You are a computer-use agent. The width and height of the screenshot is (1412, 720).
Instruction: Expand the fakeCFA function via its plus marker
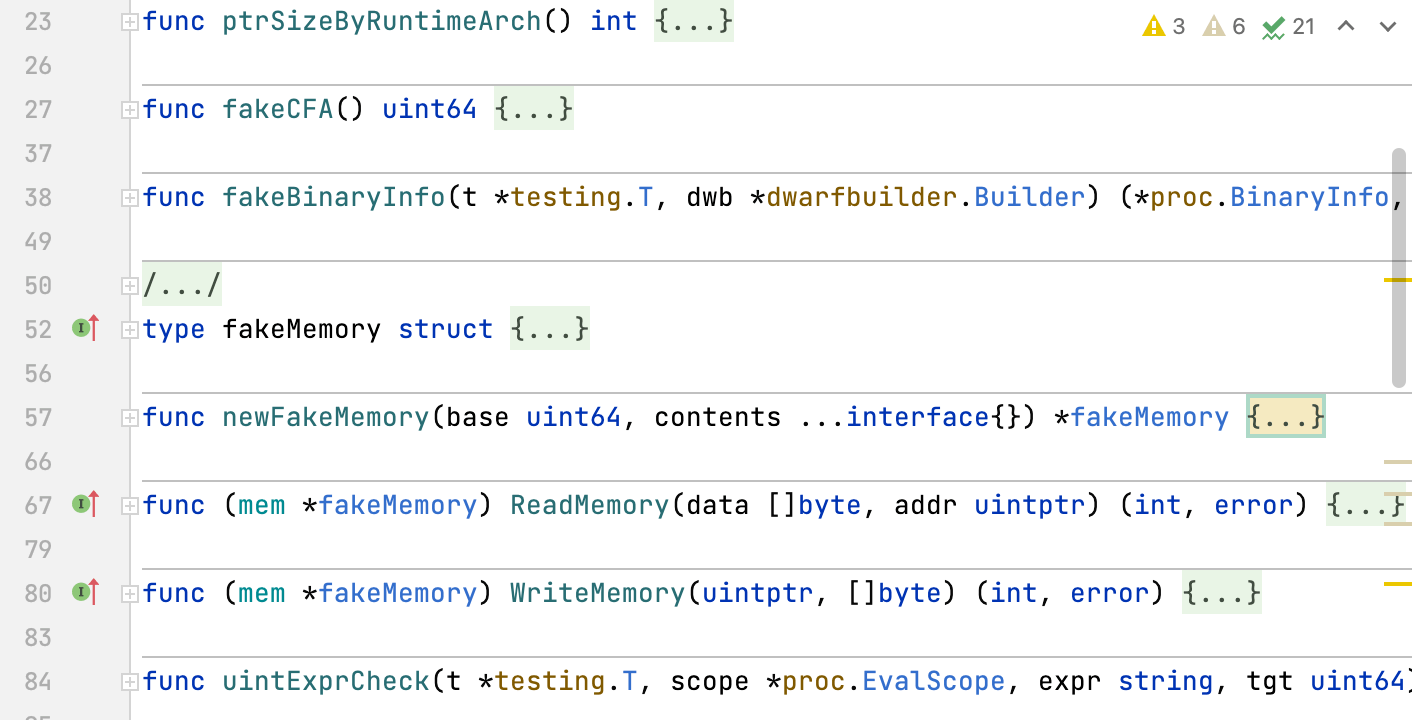[128, 108]
